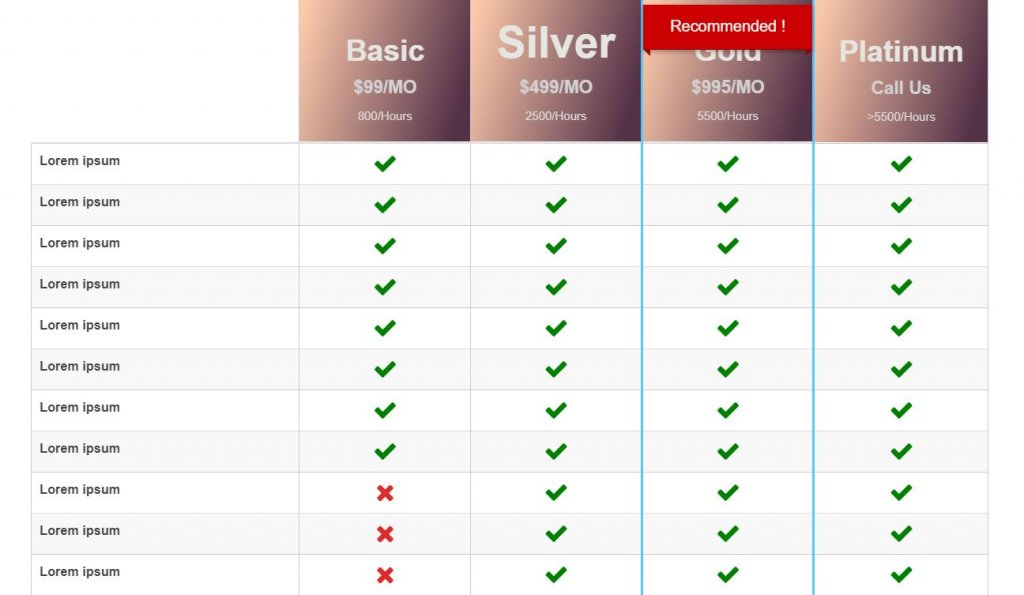1024x595 pixels.
Task: Click the $99/MO price label
Action: tap(385, 87)
